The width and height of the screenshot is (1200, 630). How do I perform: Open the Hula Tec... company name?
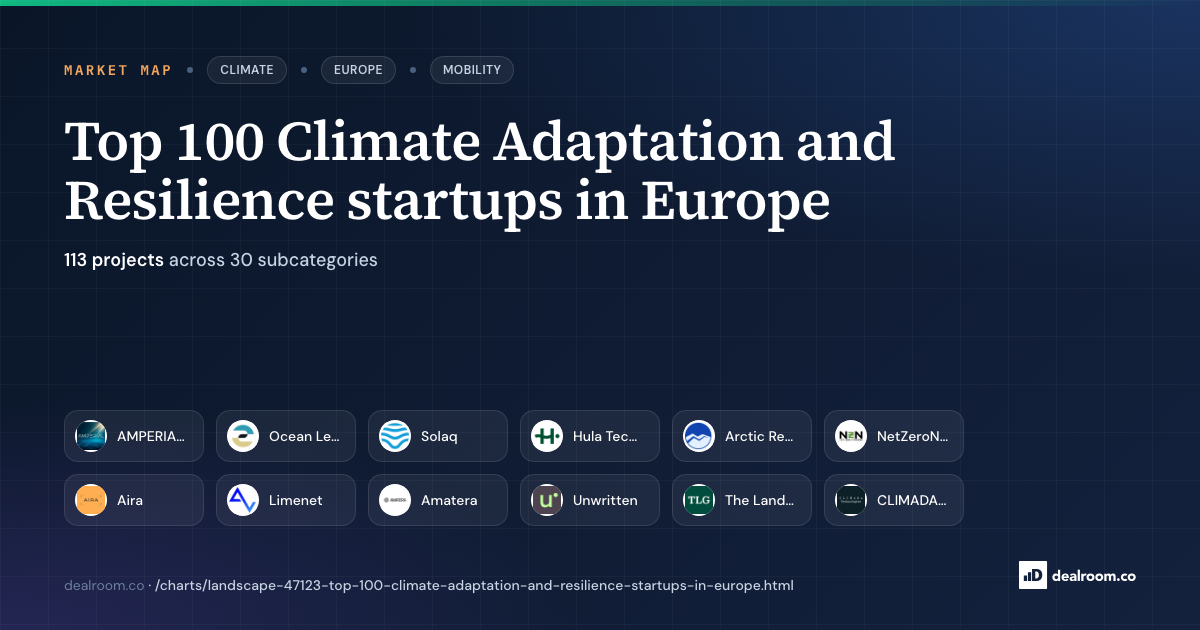[605, 436]
